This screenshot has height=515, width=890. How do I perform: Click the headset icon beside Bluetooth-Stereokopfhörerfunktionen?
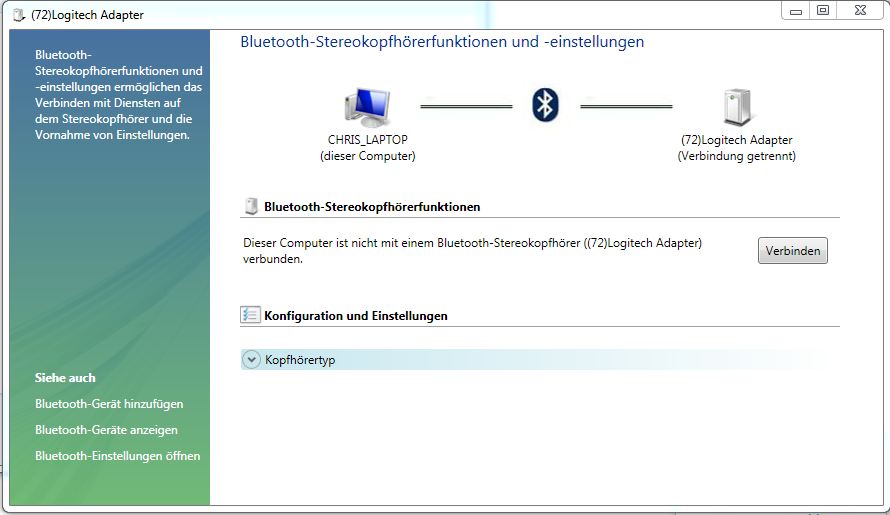(x=251, y=206)
